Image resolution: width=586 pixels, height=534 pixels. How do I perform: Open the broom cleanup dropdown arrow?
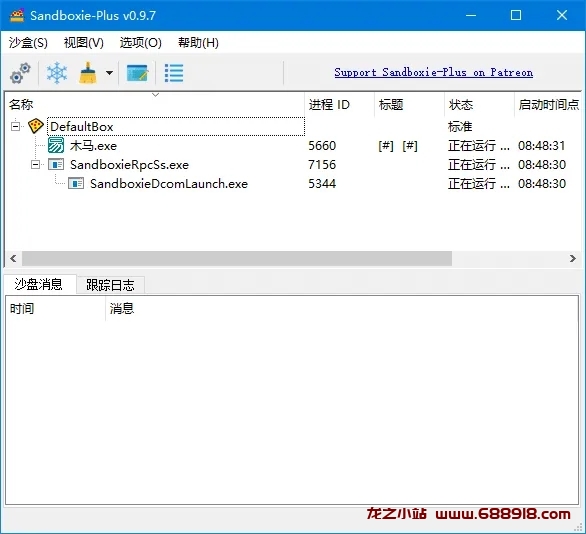pos(109,73)
